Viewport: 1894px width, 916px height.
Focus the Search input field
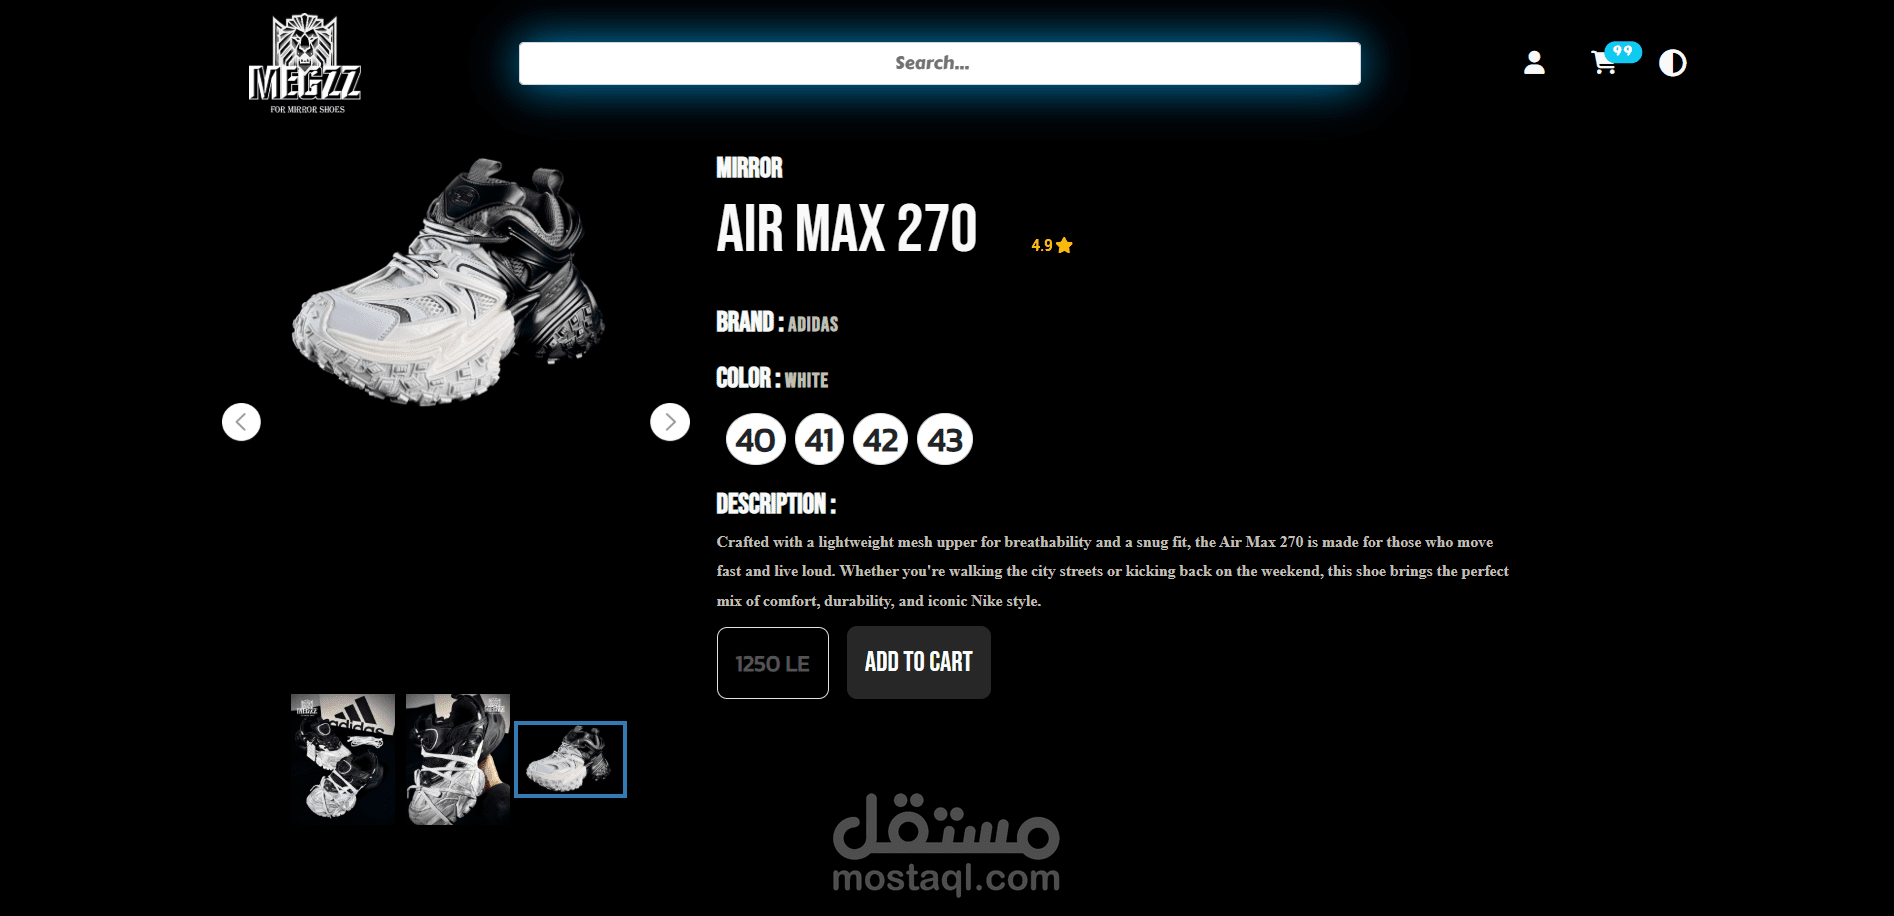(940, 63)
